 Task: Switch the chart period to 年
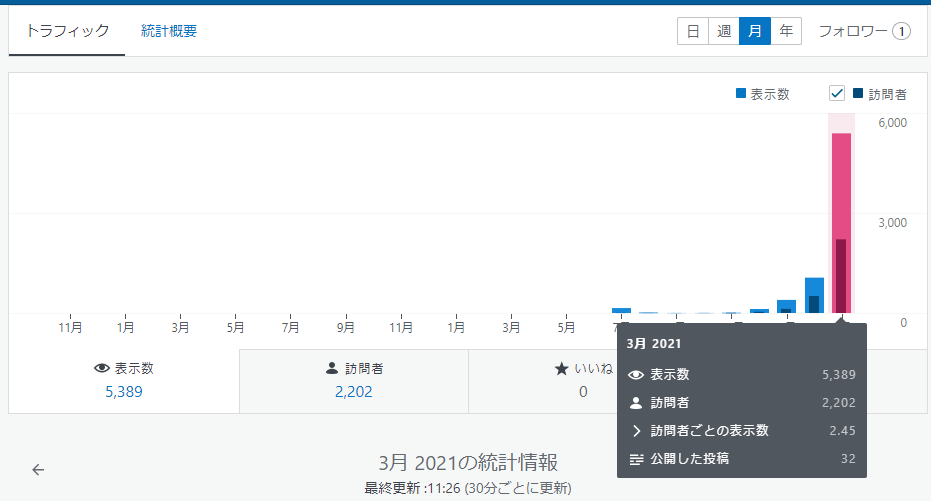tap(786, 31)
